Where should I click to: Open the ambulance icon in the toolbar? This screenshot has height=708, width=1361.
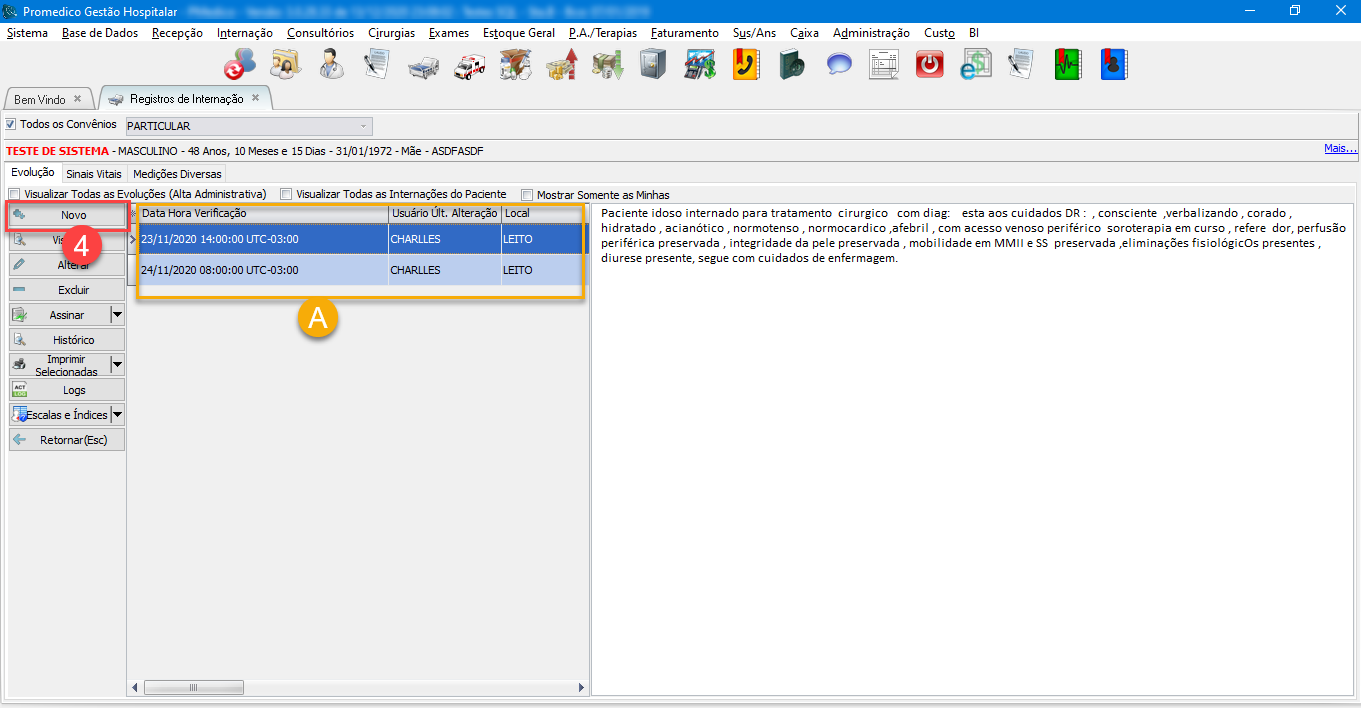point(469,66)
